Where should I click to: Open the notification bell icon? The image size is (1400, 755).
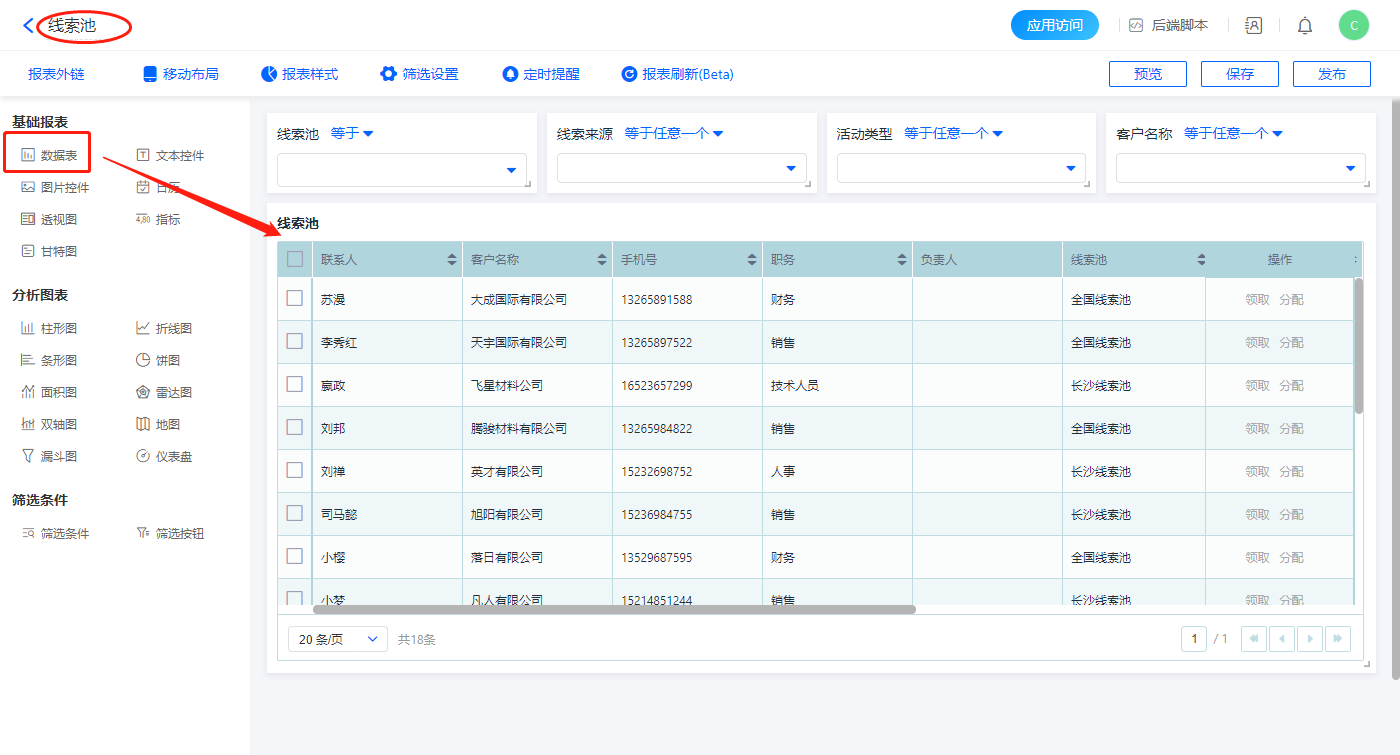[x=1305, y=26]
